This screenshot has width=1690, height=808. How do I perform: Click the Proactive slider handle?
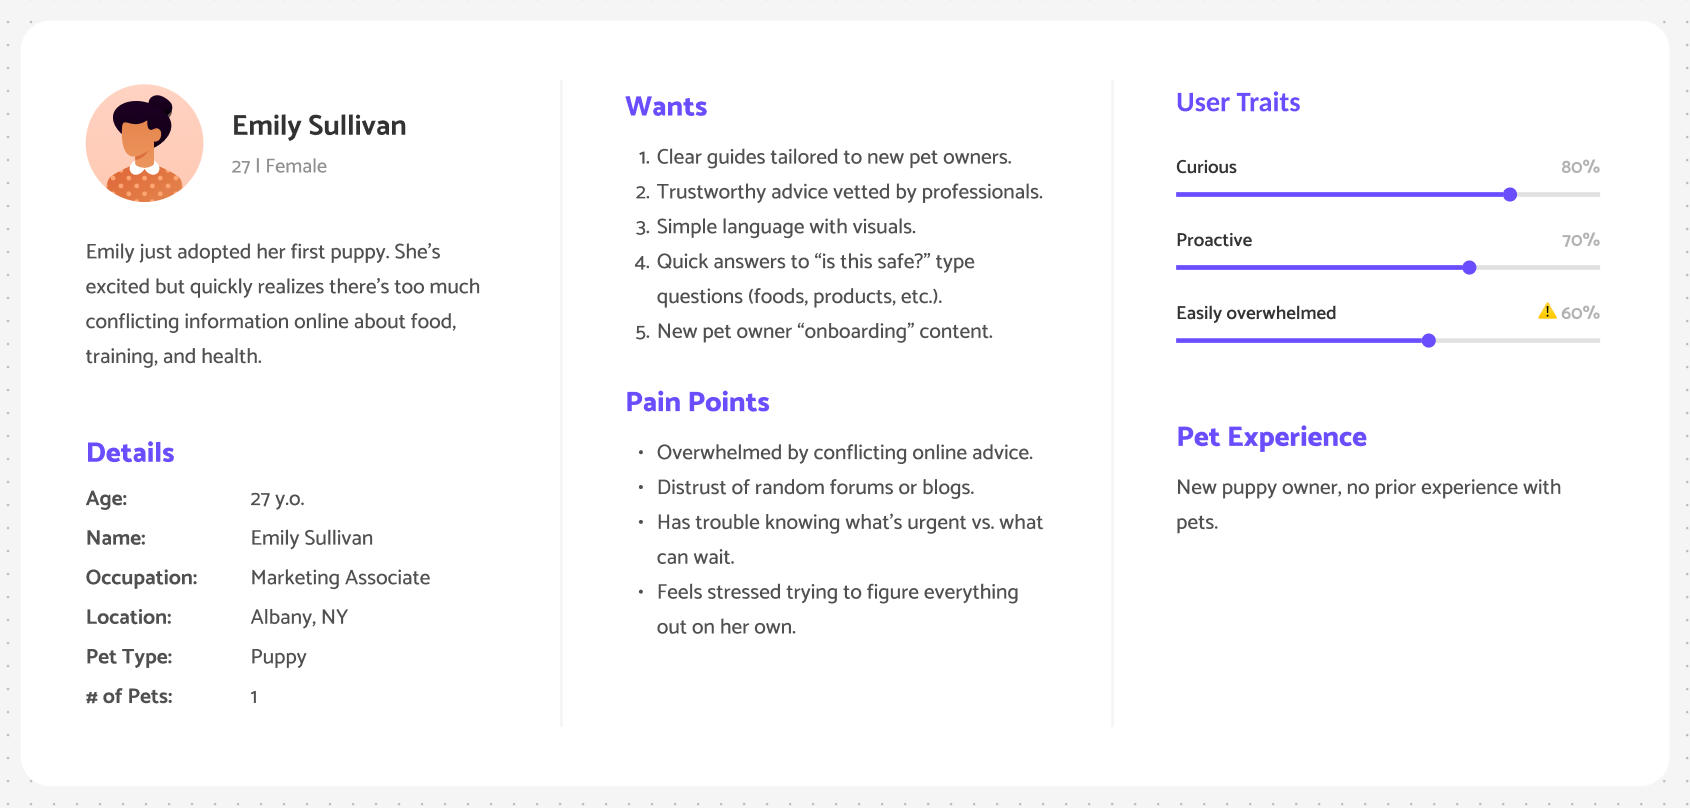[x=1469, y=268]
